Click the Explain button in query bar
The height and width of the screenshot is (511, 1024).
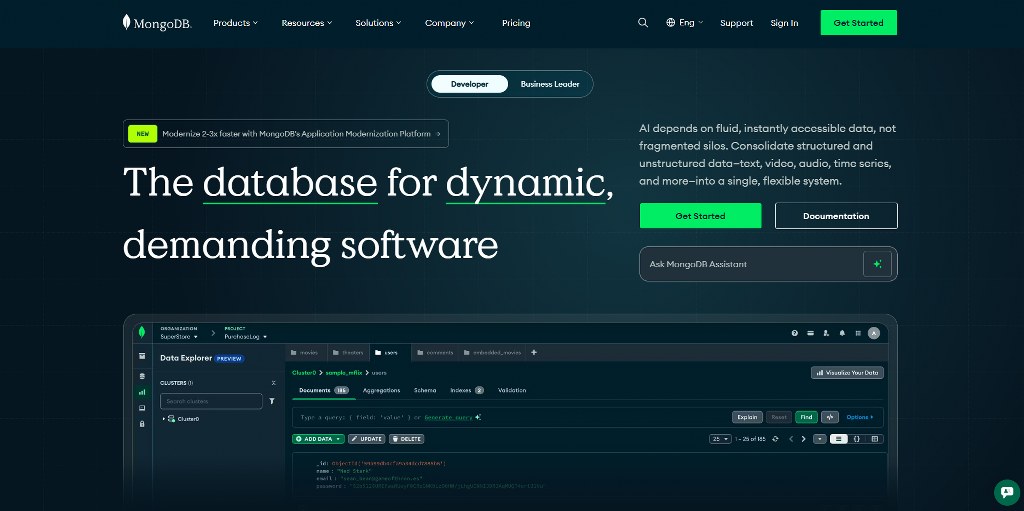(747, 417)
